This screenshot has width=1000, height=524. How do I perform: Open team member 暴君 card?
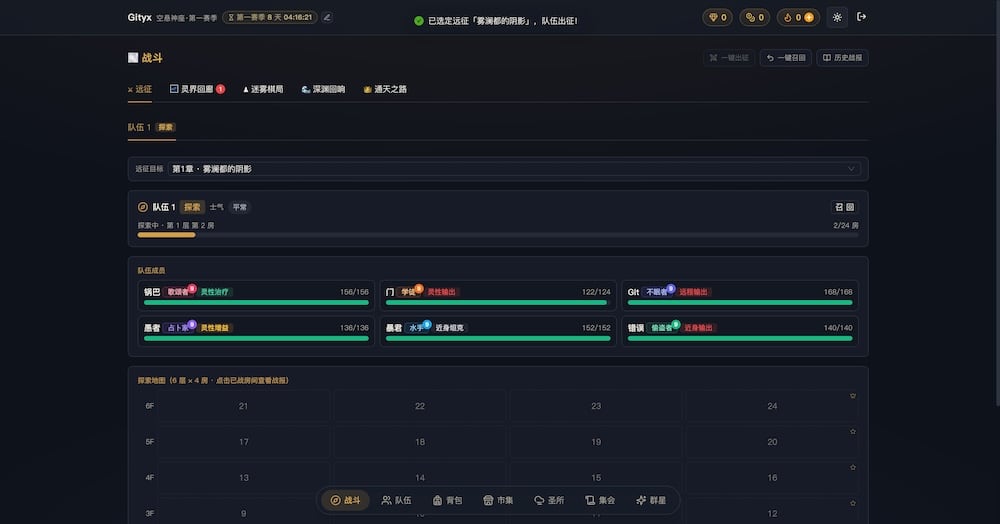pyautogui.click(x=498, y=331)
